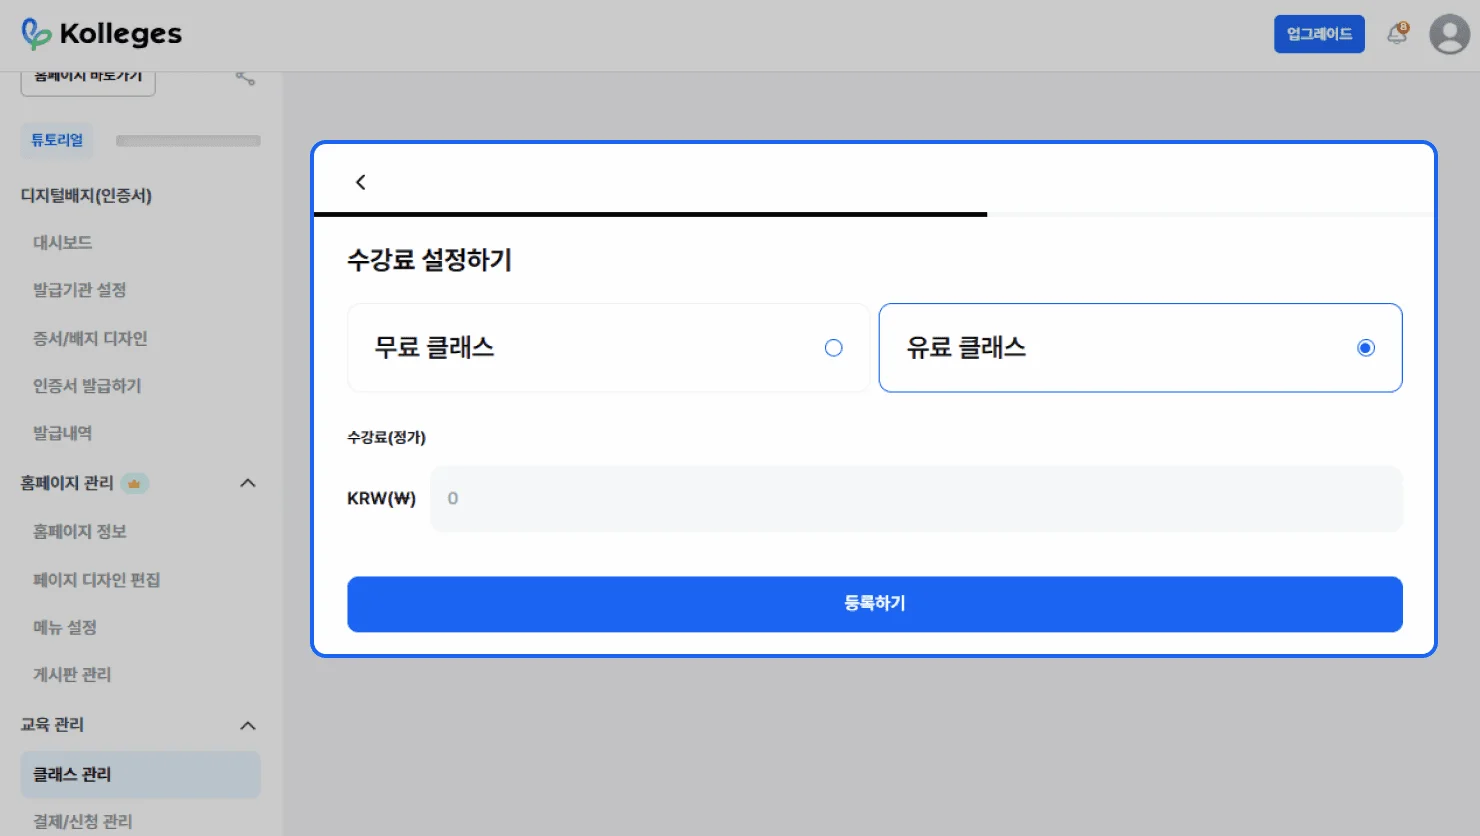Open the user profile avatar
Image resolution: width=1480 pixels, height=836 pixels.
click(x=1449, y=34)
